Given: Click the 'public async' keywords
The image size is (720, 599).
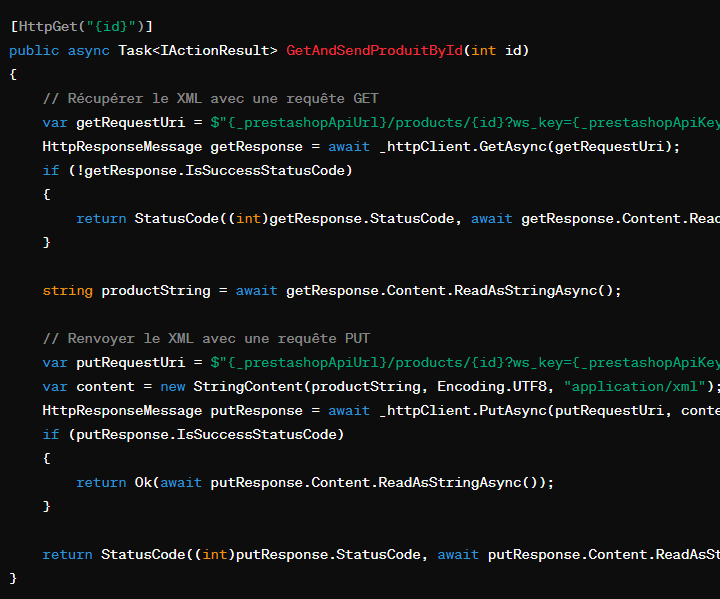Looking at the screenshot, I should (59, 51).
